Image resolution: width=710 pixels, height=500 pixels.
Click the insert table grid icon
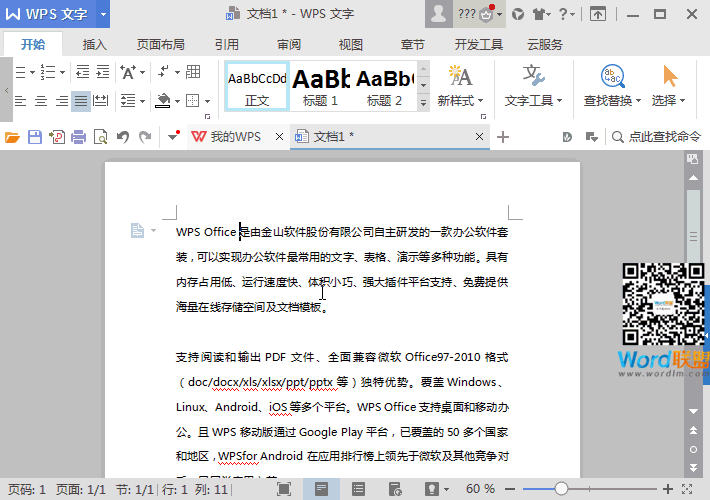[193, 72]
